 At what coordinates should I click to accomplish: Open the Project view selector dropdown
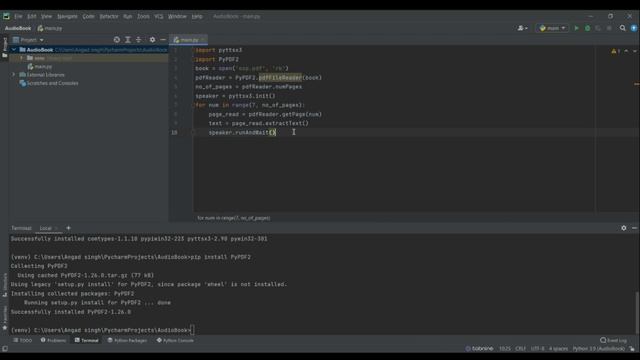28,40
